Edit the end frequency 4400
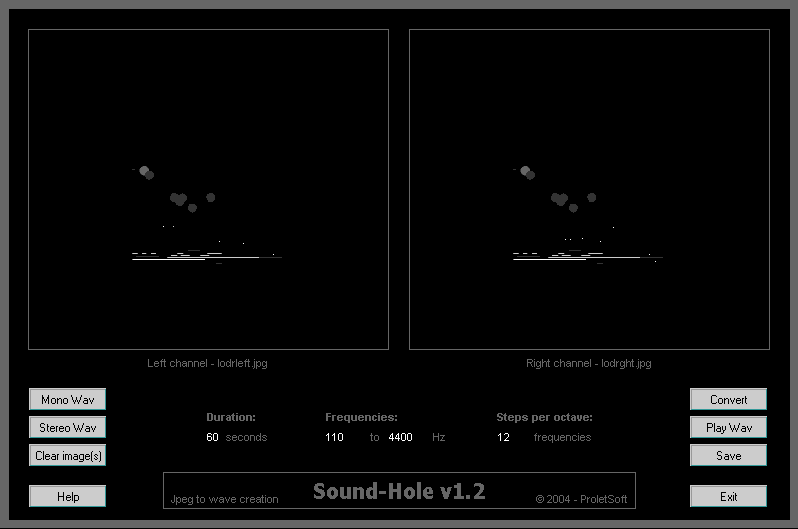The height and width of the screenshot is (529, 798). tap(401, 437)
